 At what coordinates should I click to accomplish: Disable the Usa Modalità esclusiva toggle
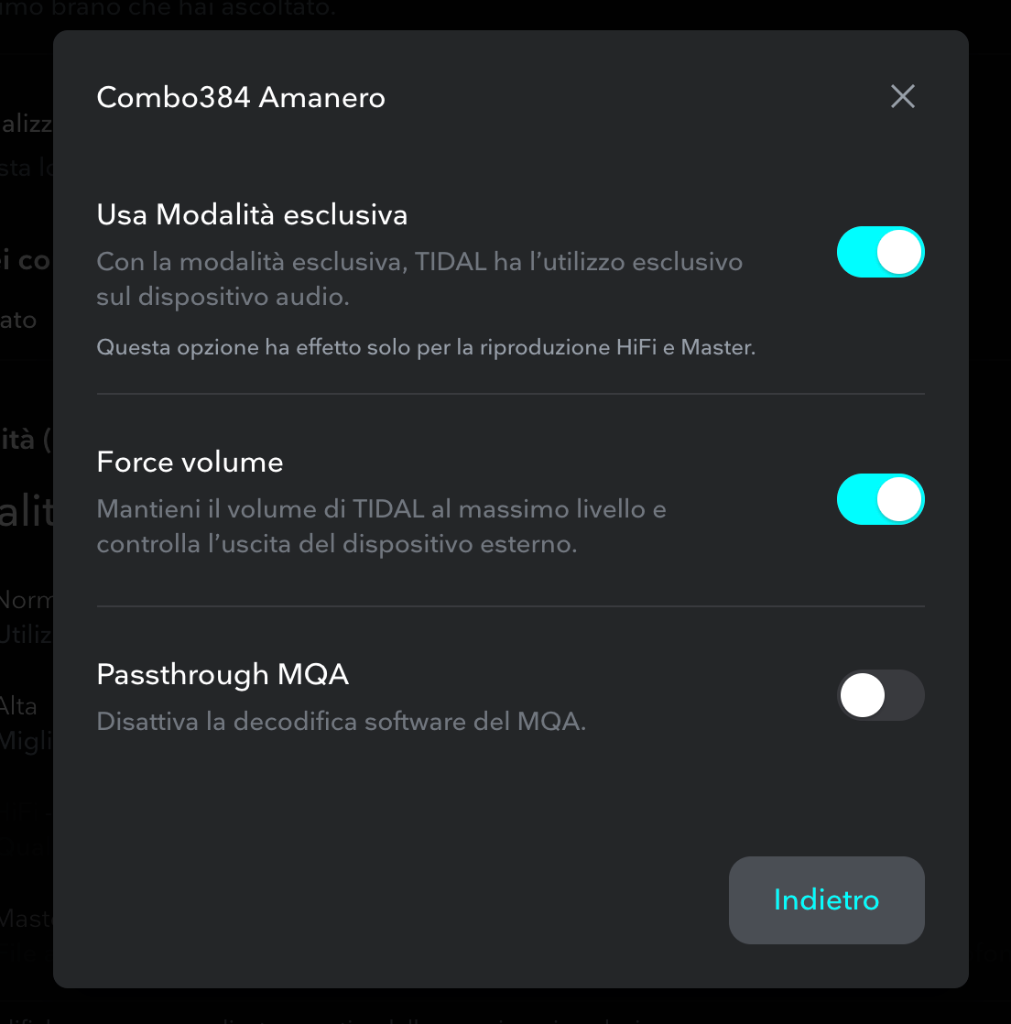click(x=880, y=252)
